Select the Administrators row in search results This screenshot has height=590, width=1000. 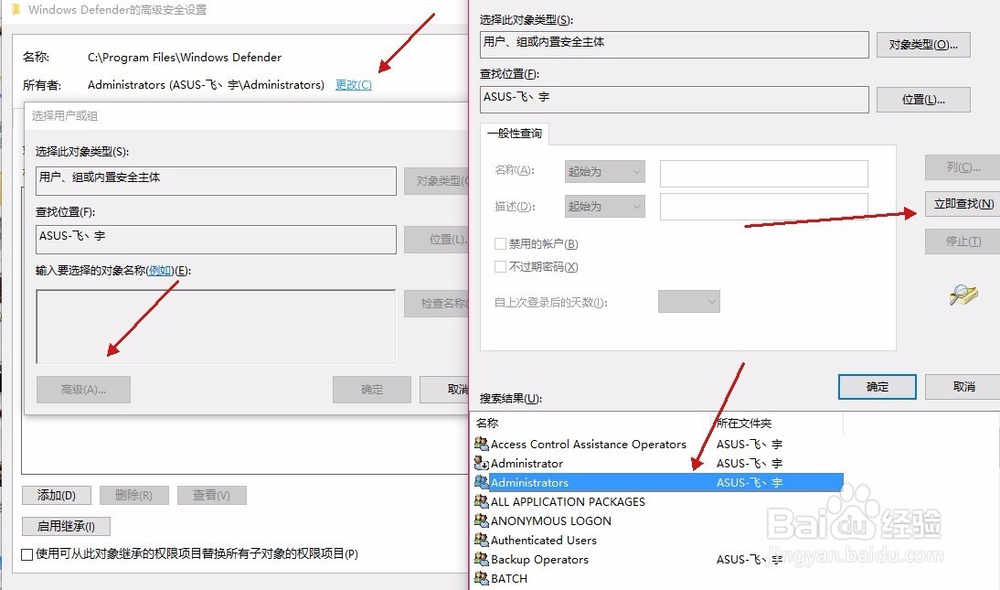(x=659, y=482)
